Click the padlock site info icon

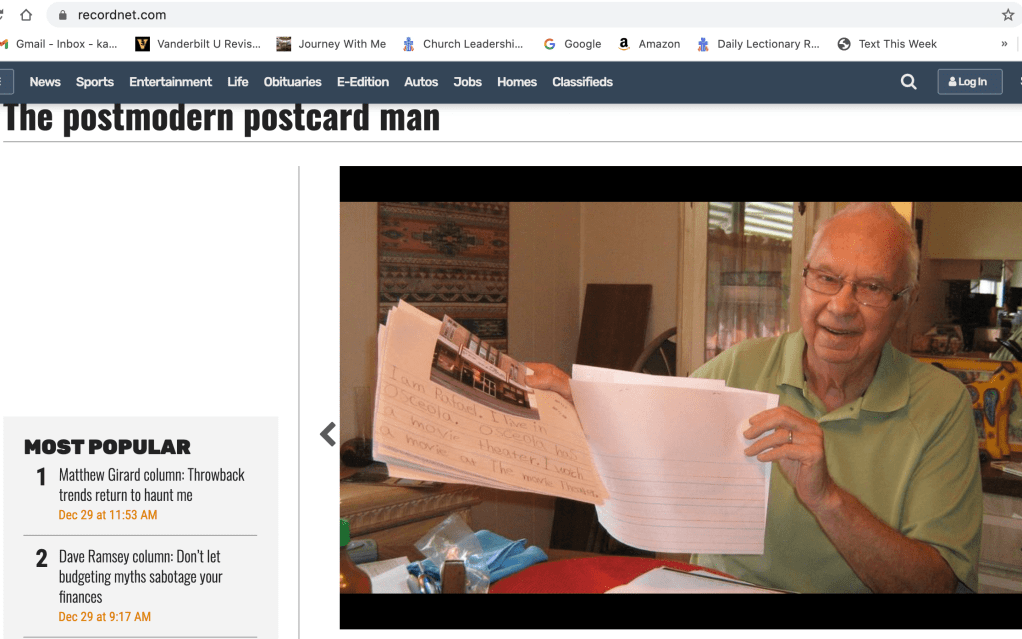62,15
